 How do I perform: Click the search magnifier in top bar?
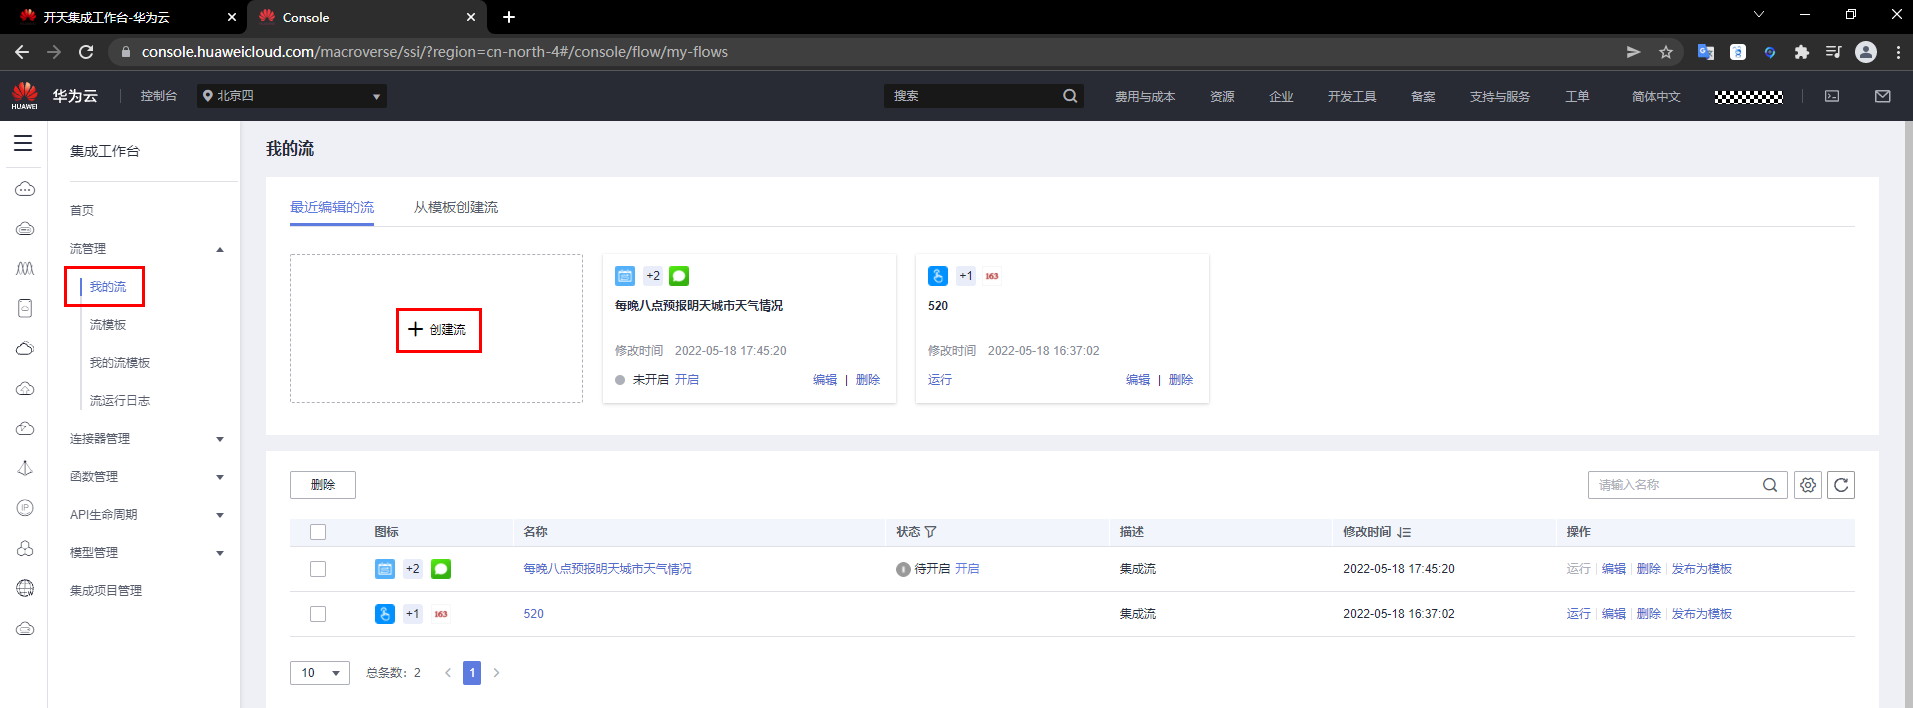(1070, 96)
